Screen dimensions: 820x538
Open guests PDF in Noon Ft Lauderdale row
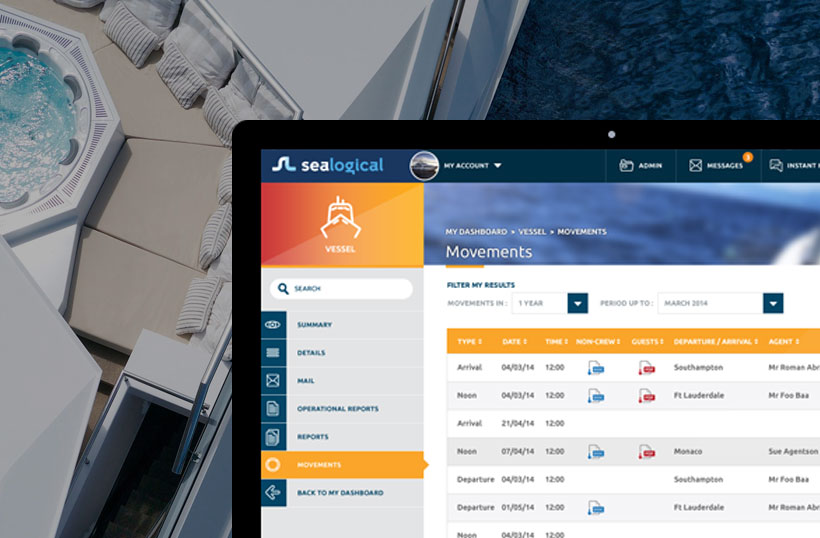(x=646, y=396)
